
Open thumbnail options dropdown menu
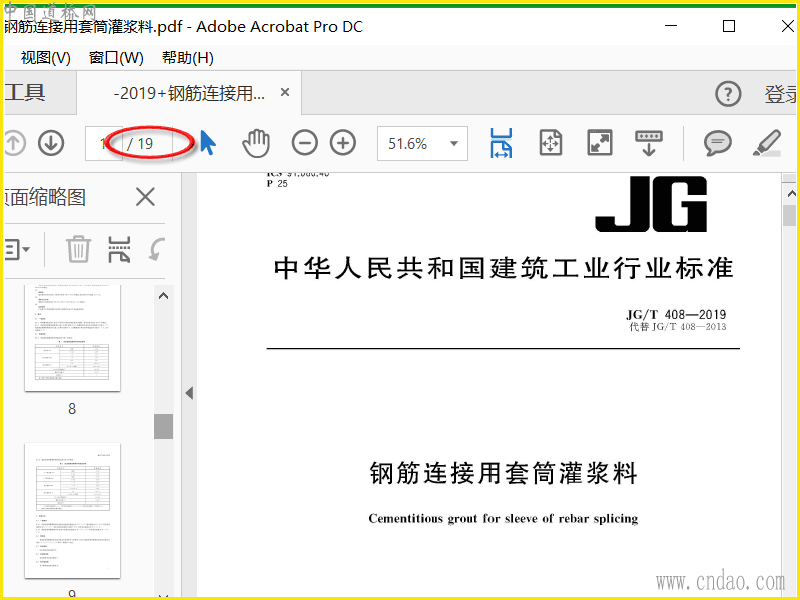17,249
